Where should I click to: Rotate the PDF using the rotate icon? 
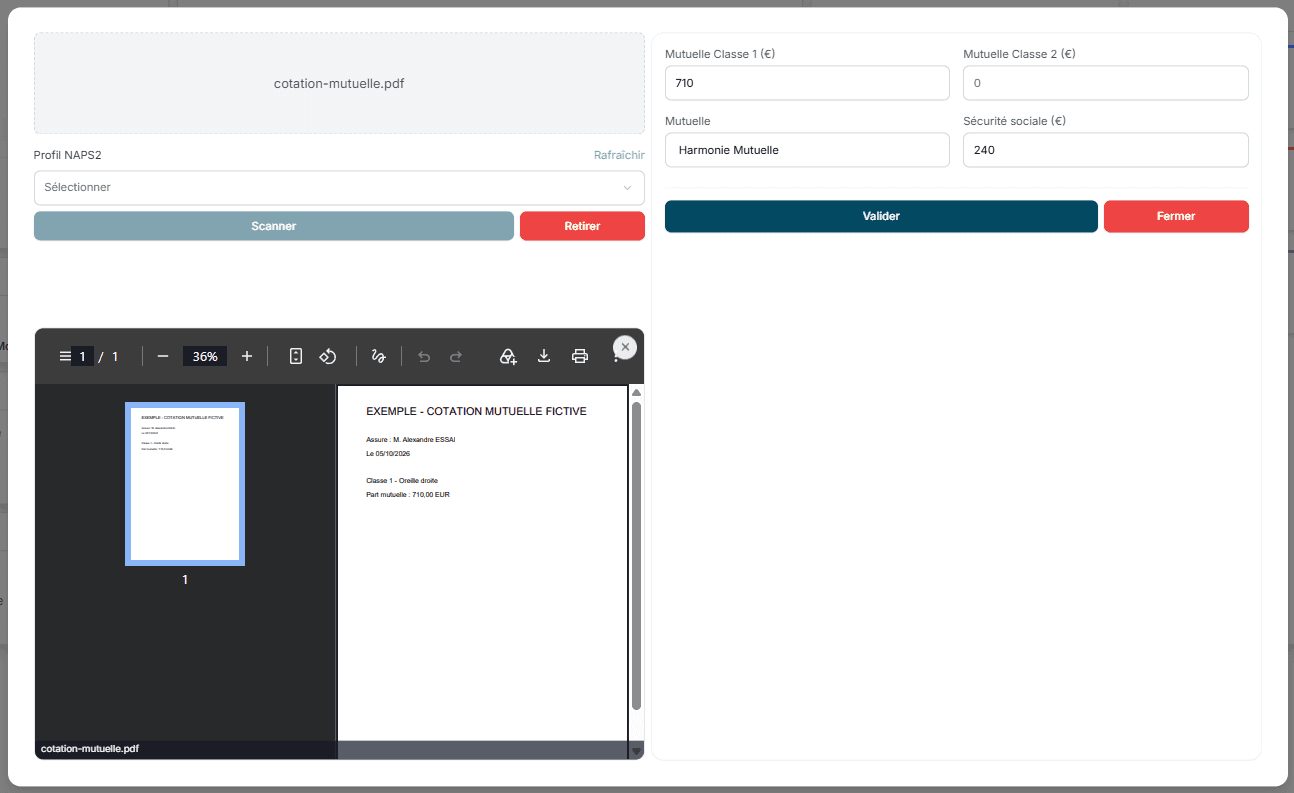point(328,356)
